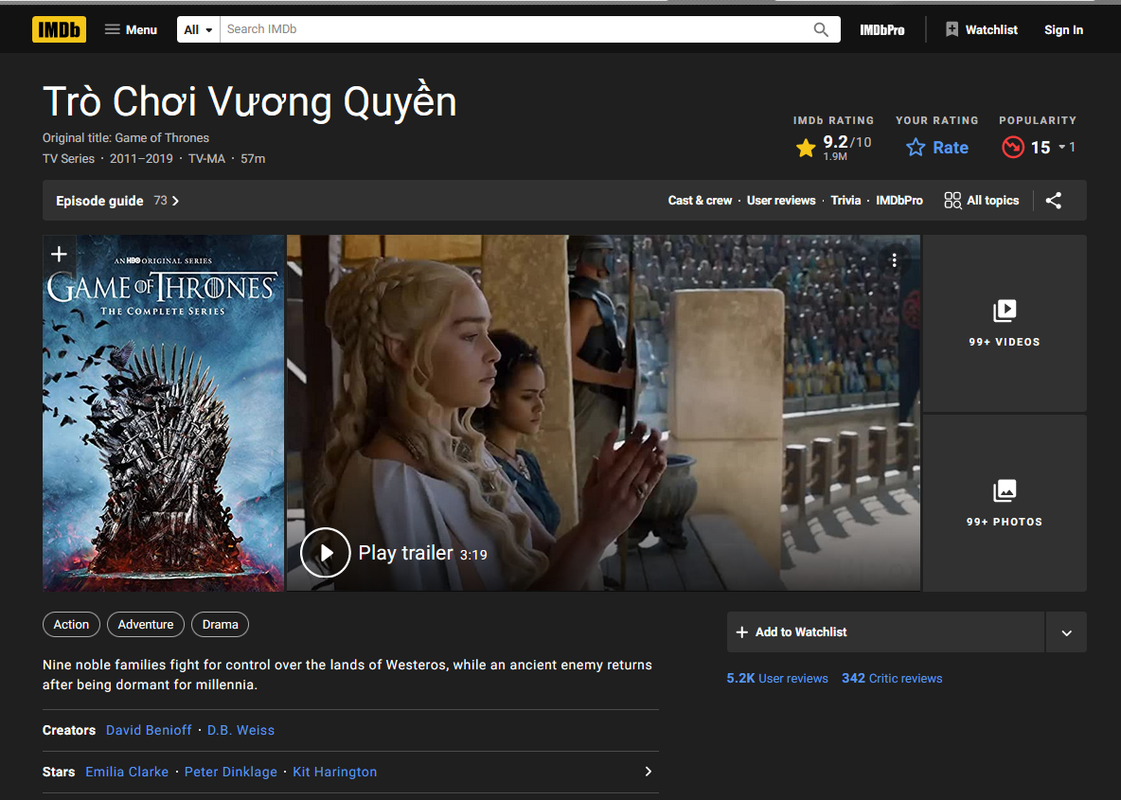Click the IMDb logo
Image resolution: width=1121 pixels, height=800 pixels.
[59, 29]
